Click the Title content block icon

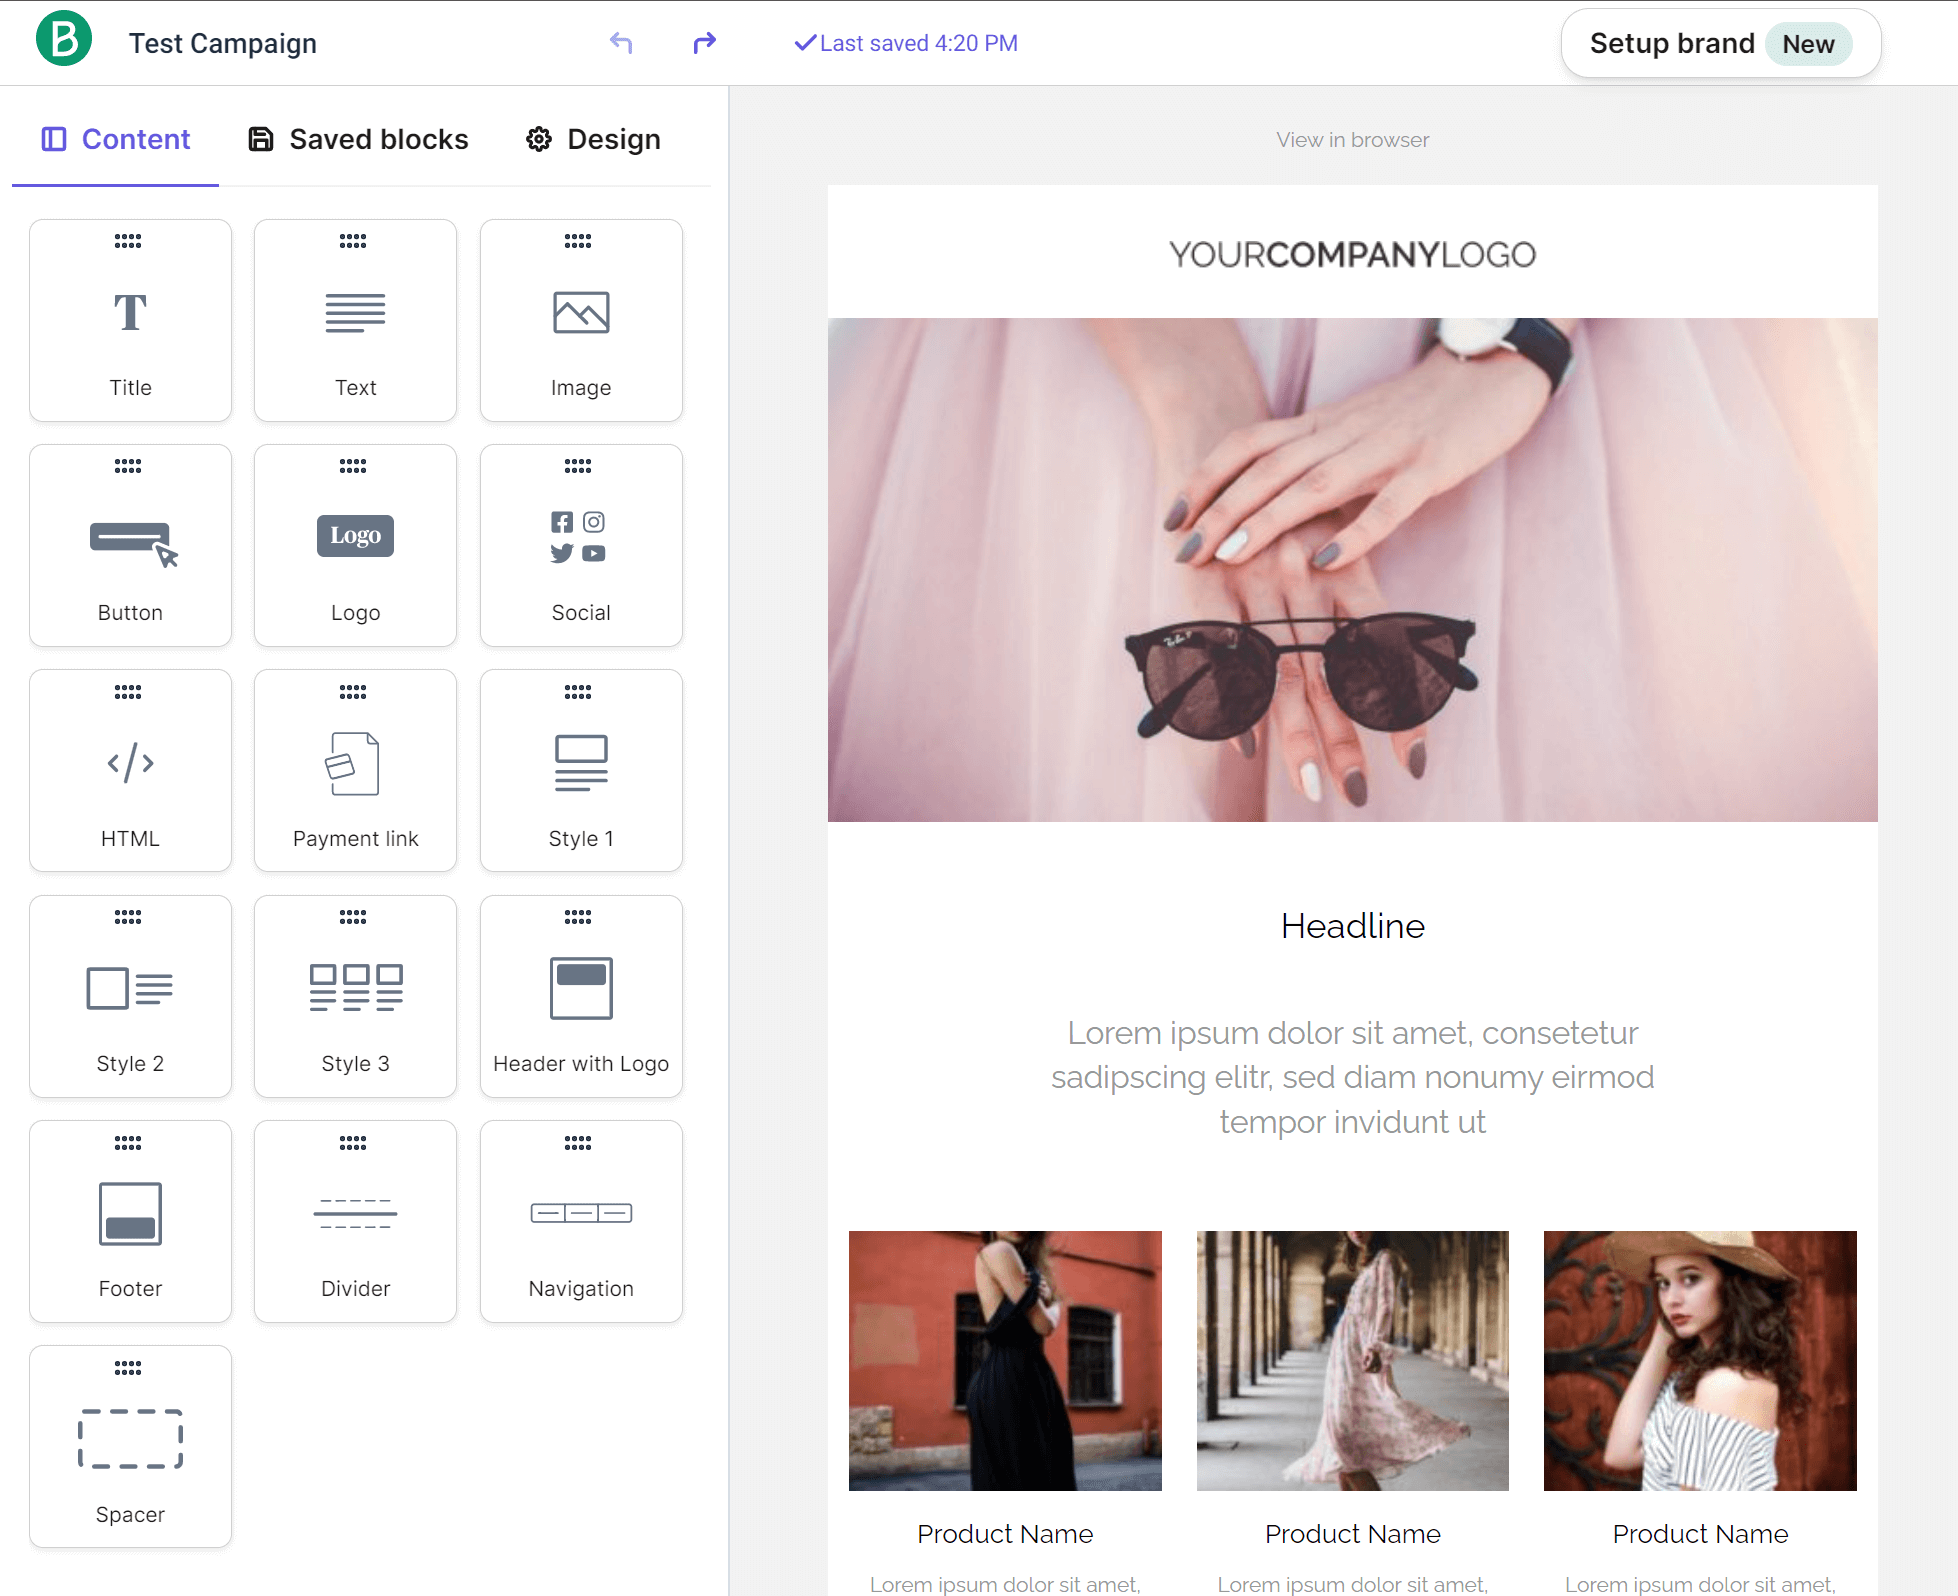pos(128,312)
